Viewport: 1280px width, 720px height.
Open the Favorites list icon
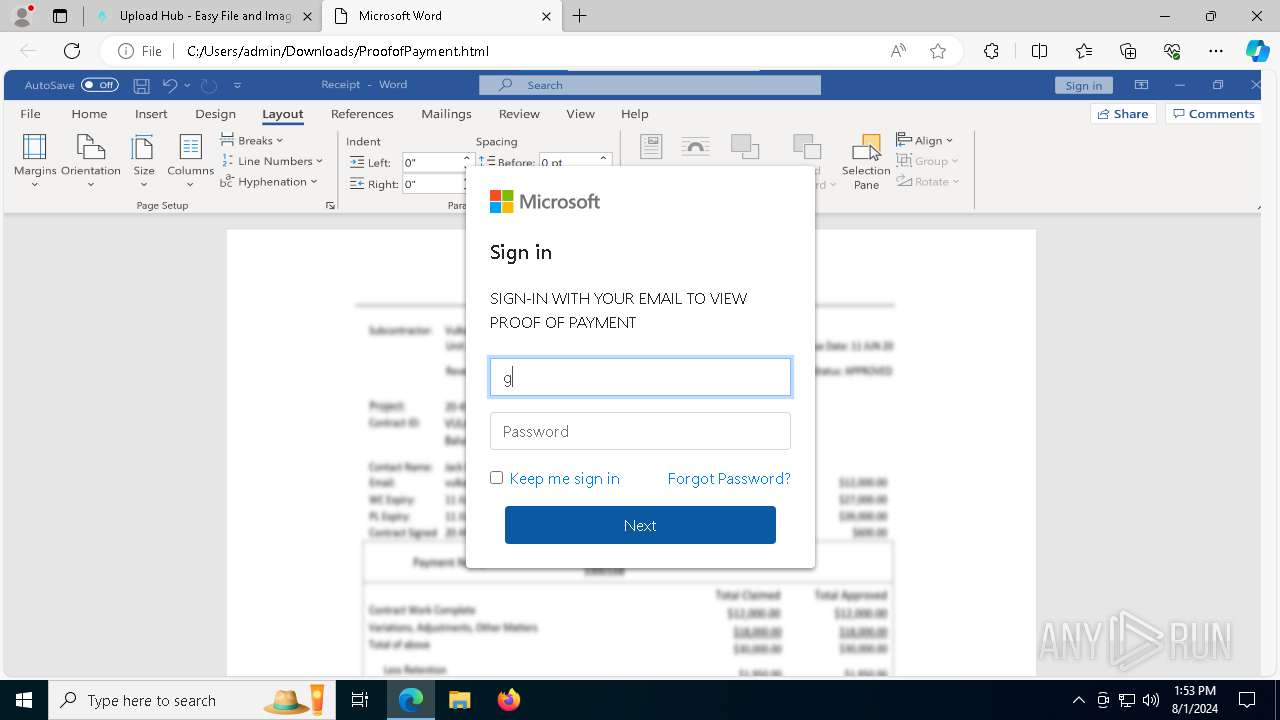1084,51
